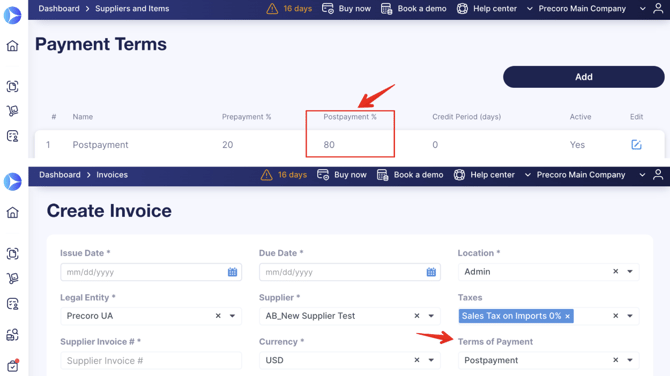Viewport: 670px width, 376px height.
Task: Go to Suppliers and Items breadcrumb
Action: [132, 9]
